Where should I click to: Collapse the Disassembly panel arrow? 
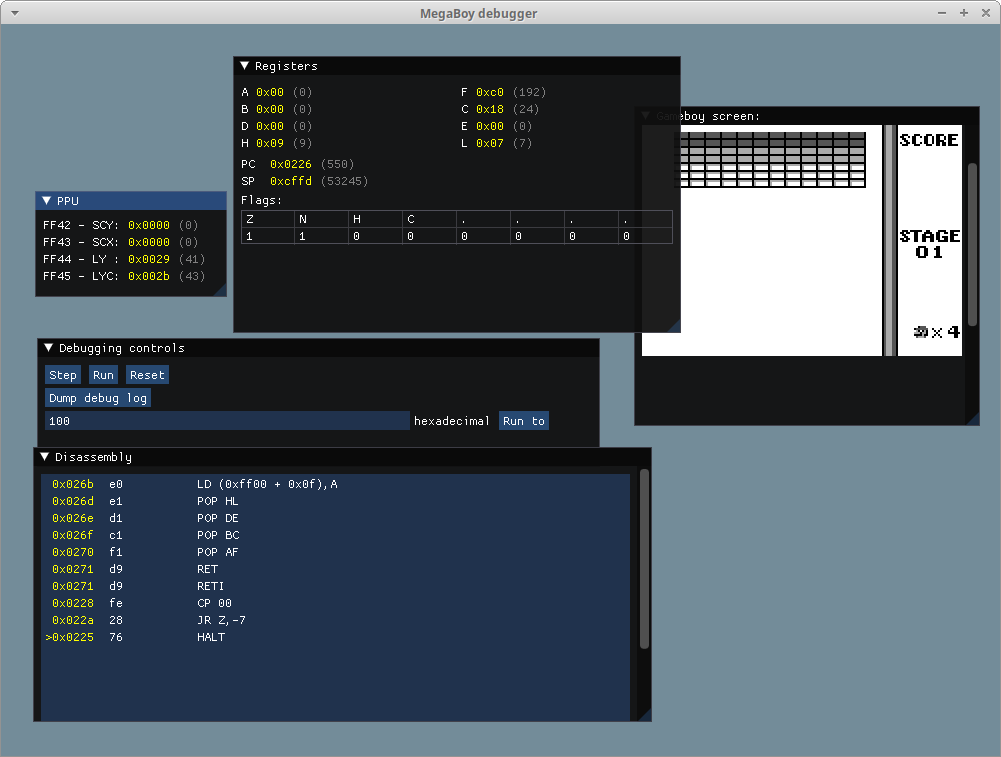click(x=45, y=457)
